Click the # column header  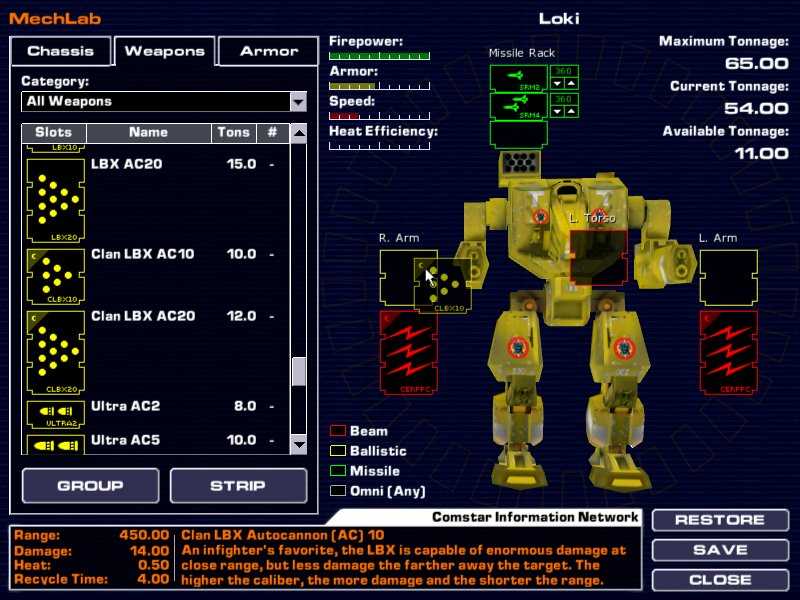point(272,133)
